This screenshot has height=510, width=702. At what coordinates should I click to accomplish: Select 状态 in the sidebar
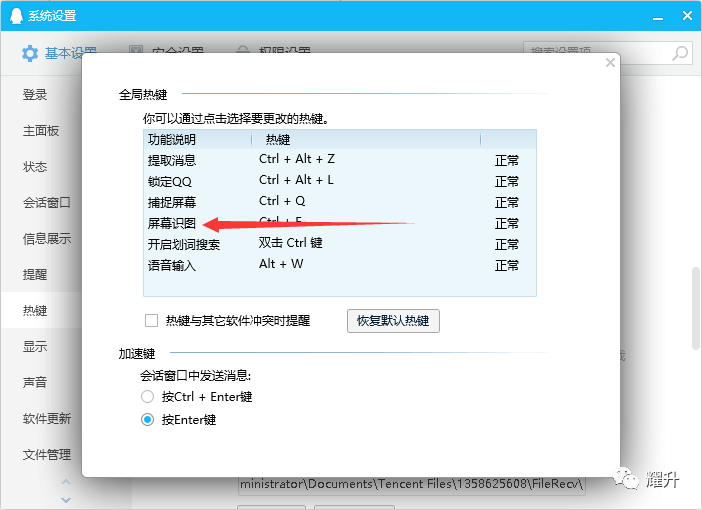pos(35,167)
